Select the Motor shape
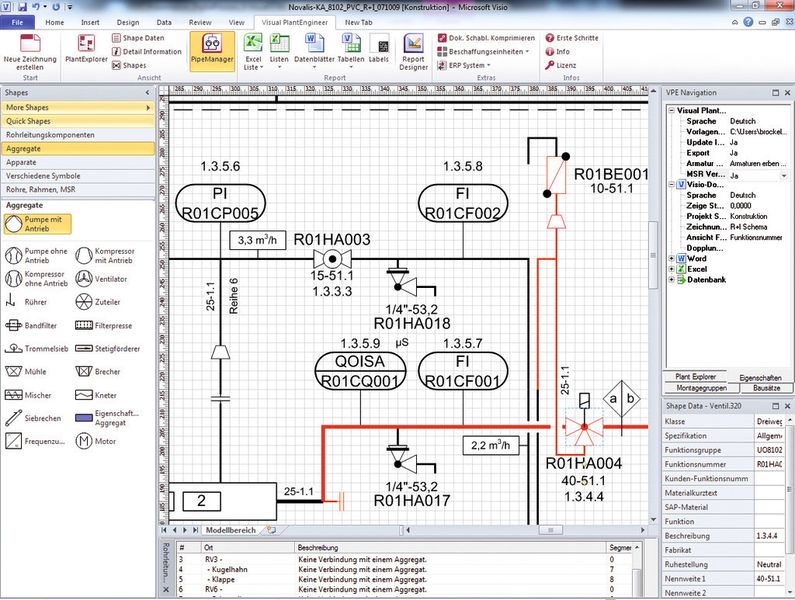 [x=95, y=441]
